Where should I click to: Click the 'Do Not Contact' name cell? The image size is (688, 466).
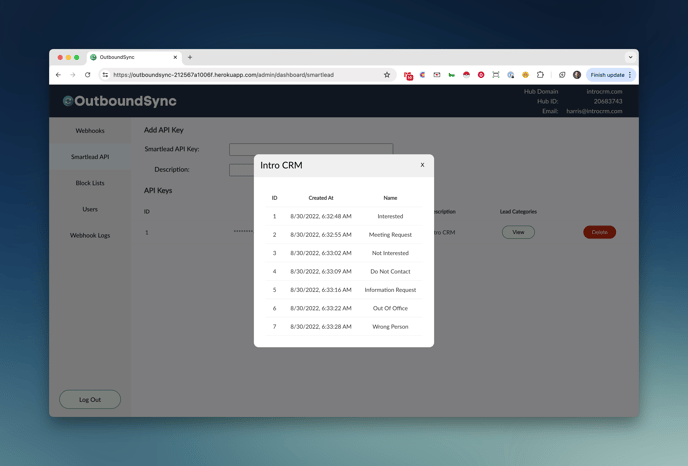point(390,272)
